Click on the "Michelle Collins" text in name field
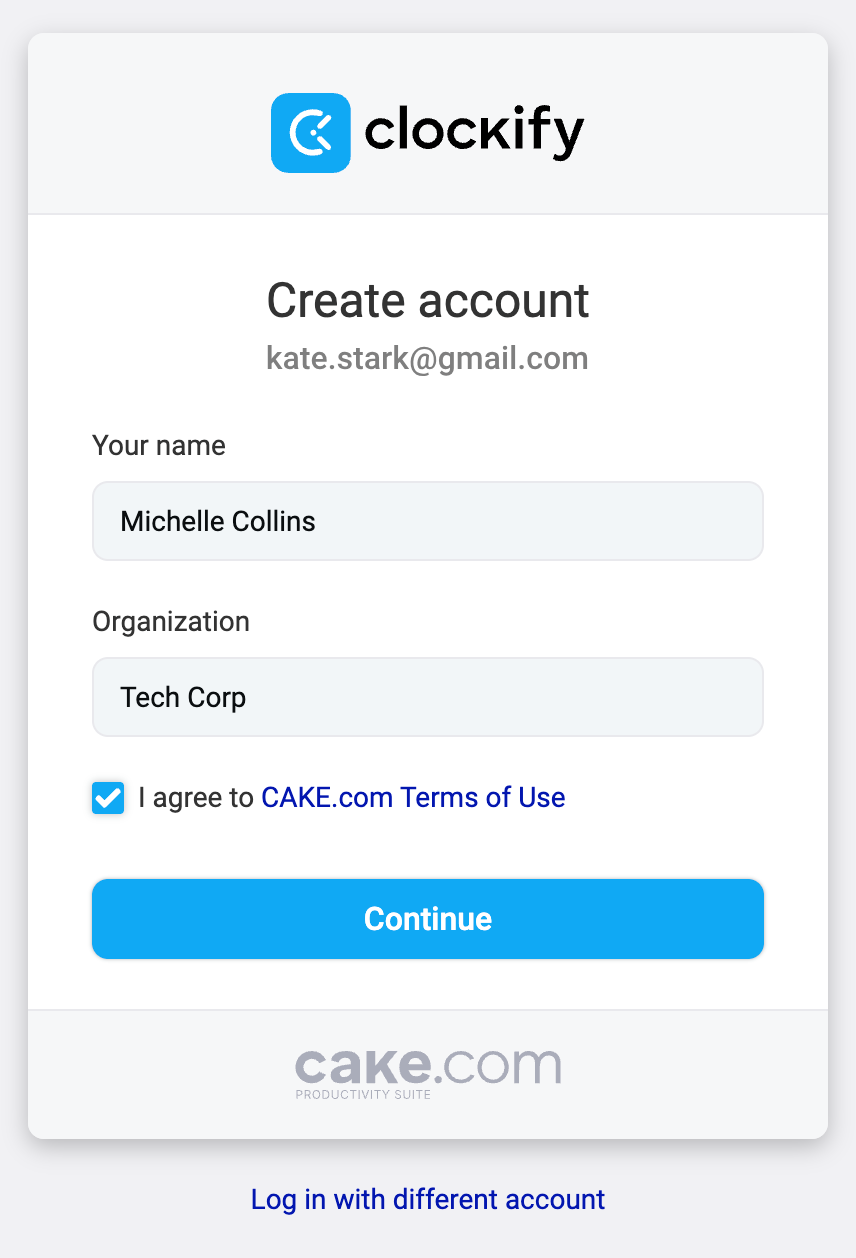 pyautogui.click(x=218, y=521)
